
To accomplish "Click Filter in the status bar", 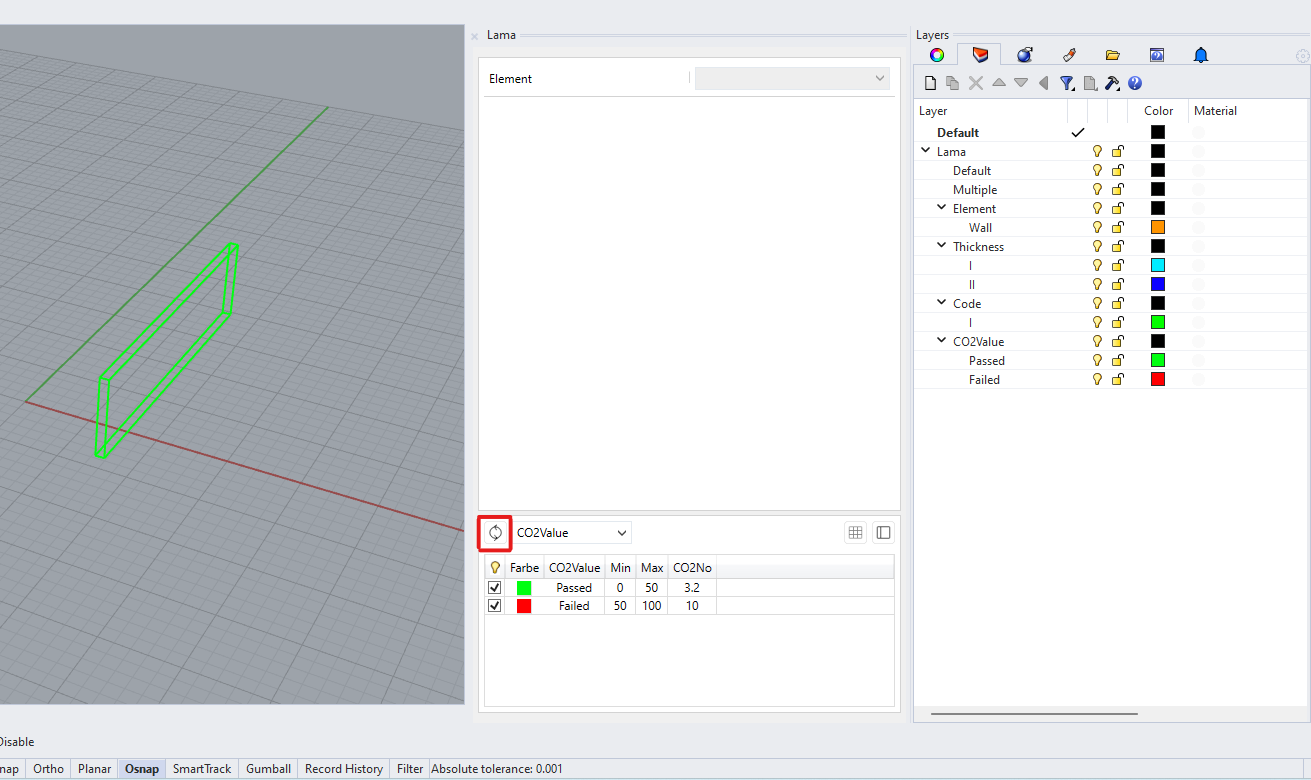I will pos(410,769).
